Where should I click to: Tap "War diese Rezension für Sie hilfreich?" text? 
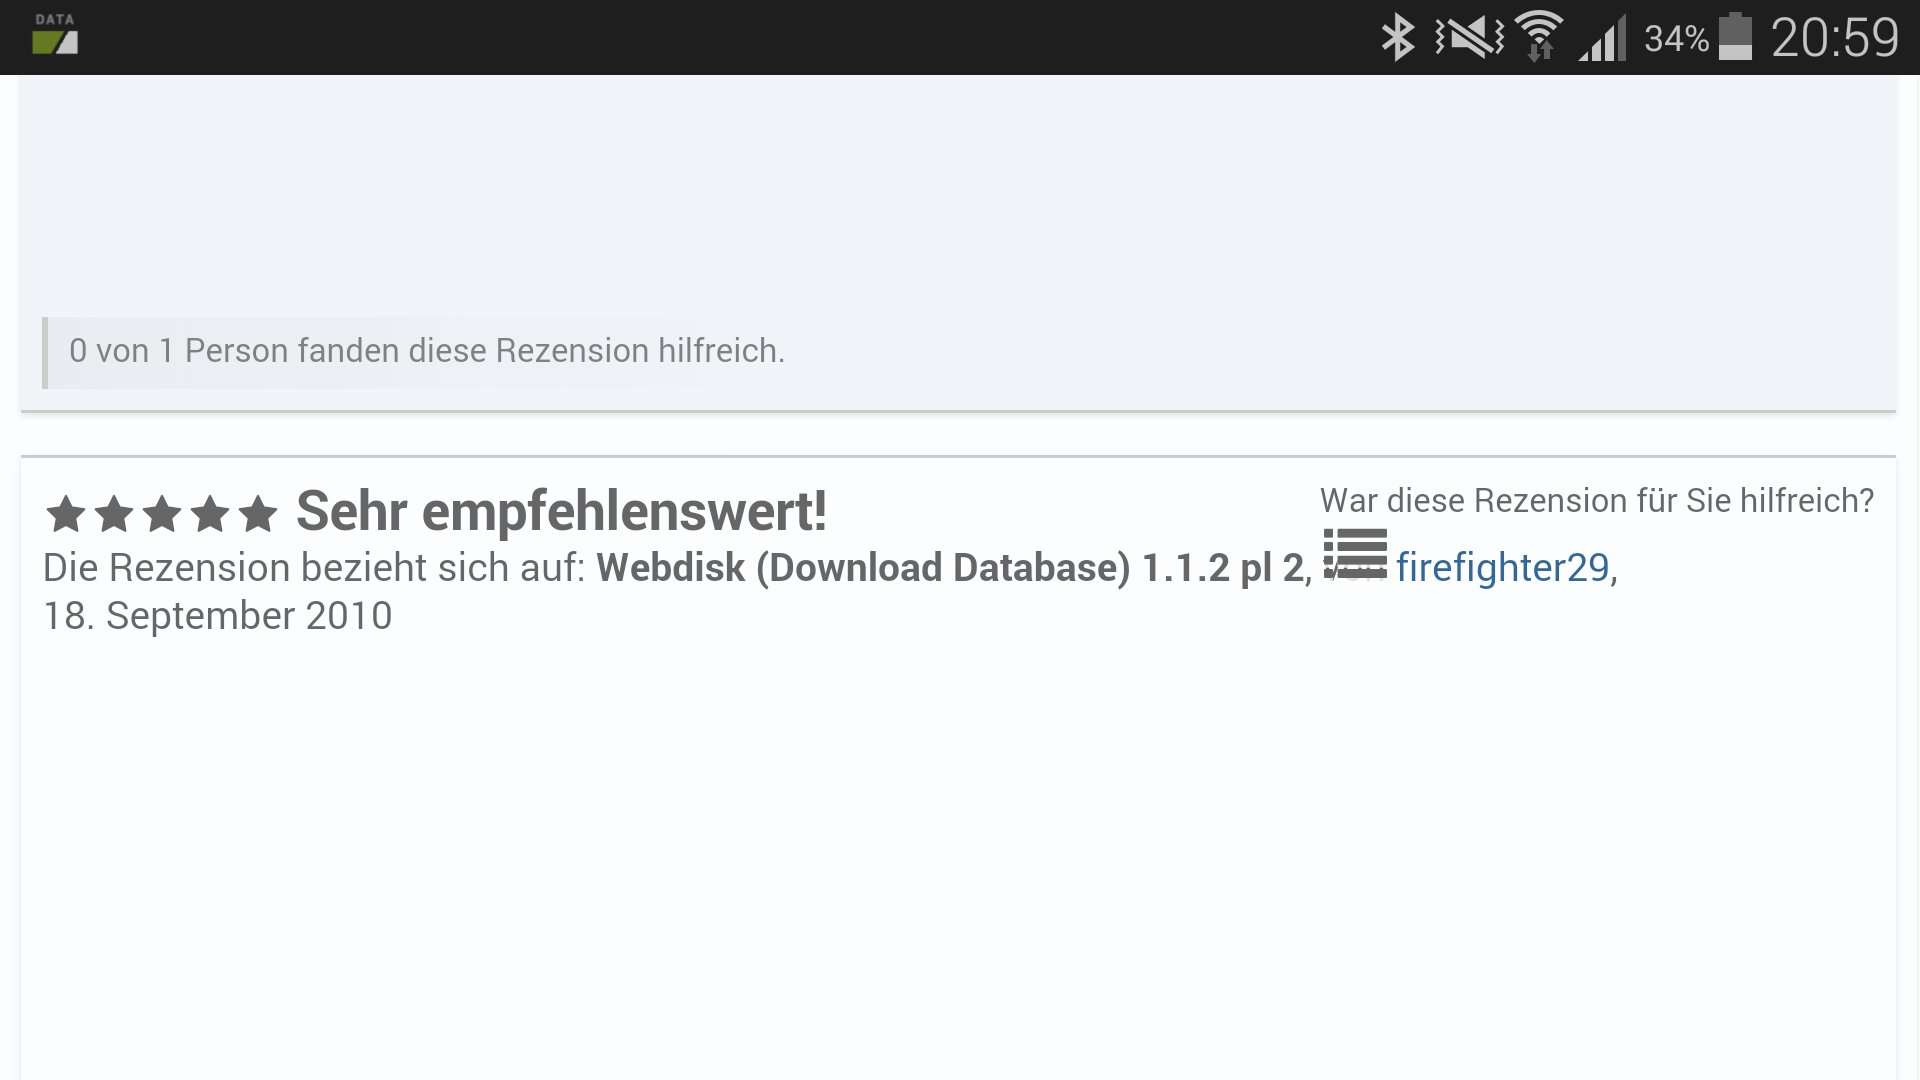pos(1596,500)
